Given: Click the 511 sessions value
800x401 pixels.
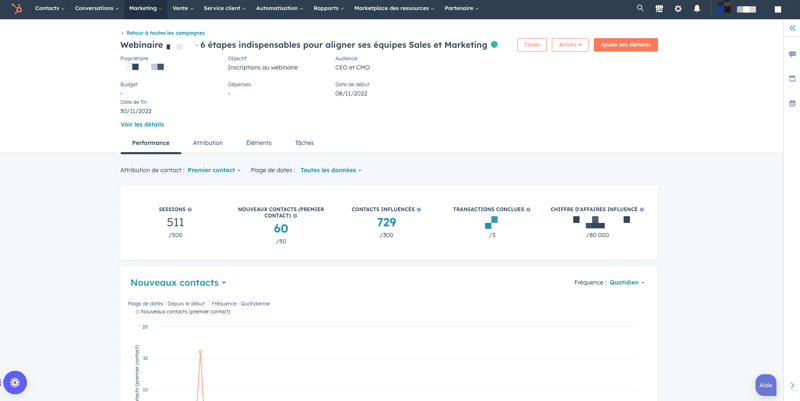Looking at the screenshot, I should pos(176,222).
